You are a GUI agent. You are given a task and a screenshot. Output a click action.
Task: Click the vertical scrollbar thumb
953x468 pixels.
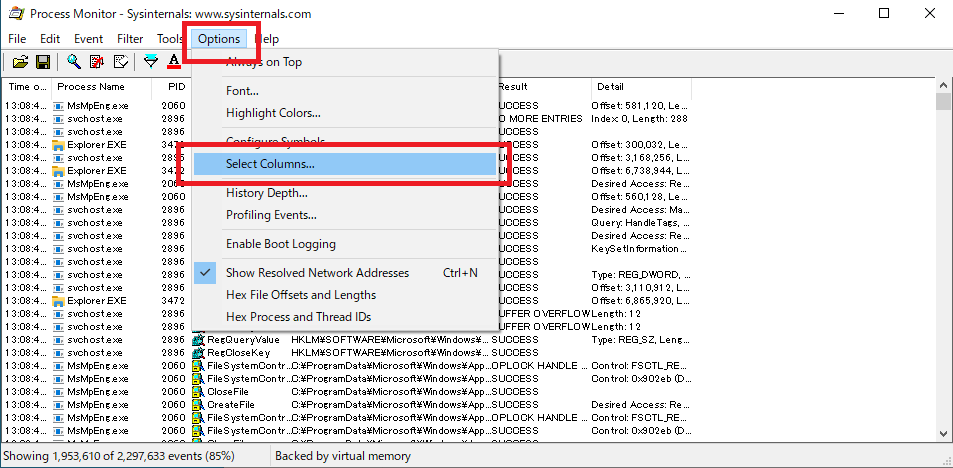coord(943,101)
